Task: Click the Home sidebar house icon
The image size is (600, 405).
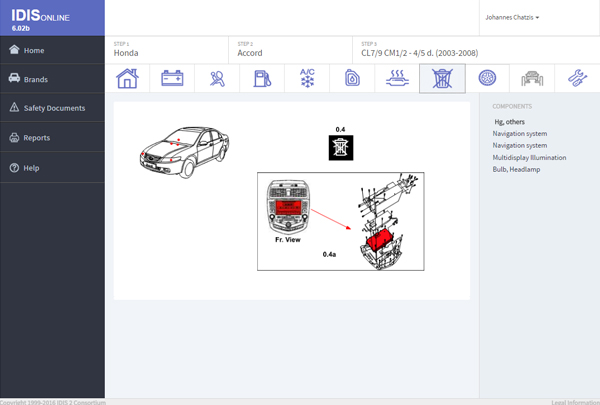Action: [x=14, y=50]
